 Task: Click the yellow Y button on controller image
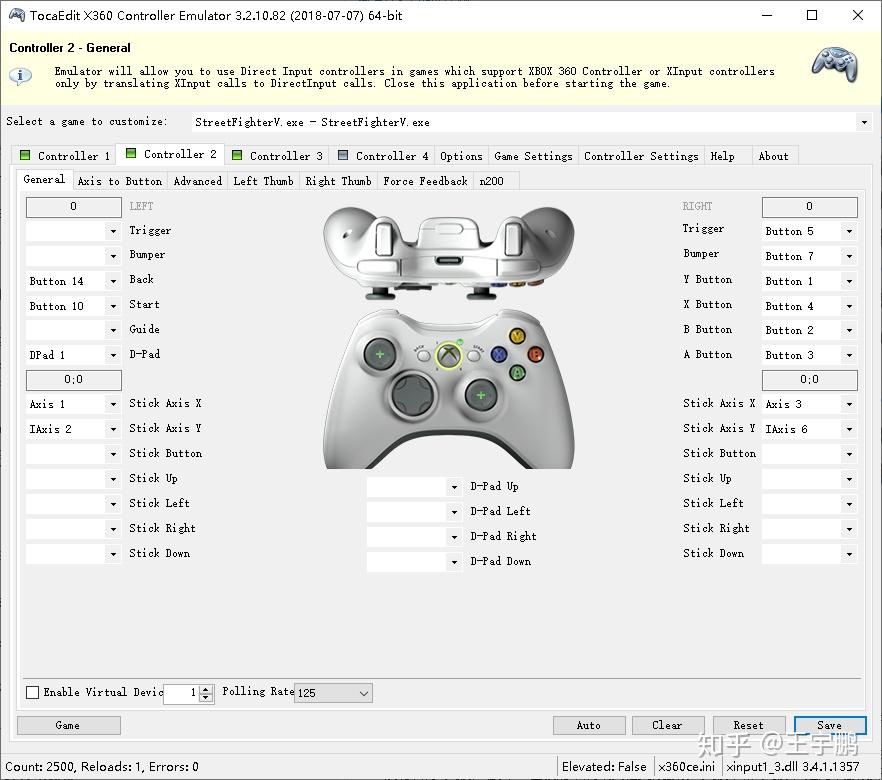pos(517,336)
